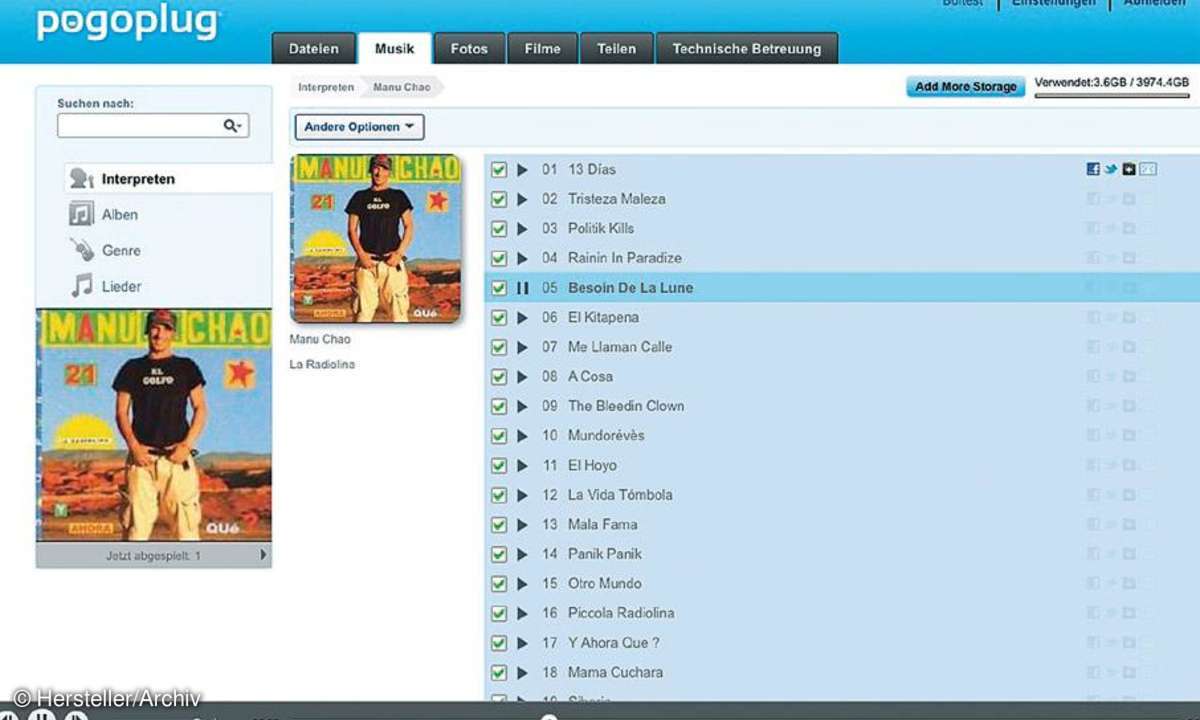
Task: Open the Manu Chao link below the album cover
Action: point(320,340)
